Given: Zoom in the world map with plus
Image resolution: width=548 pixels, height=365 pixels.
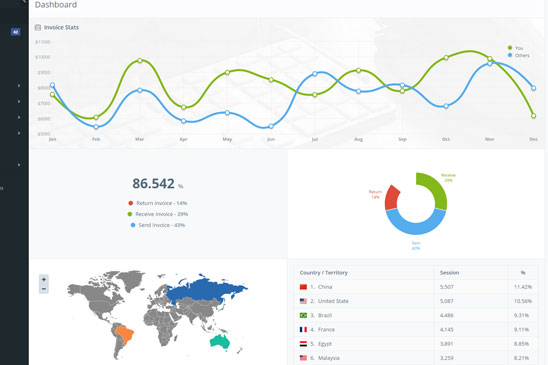Looking at the screenshot, I should (44, 280).
